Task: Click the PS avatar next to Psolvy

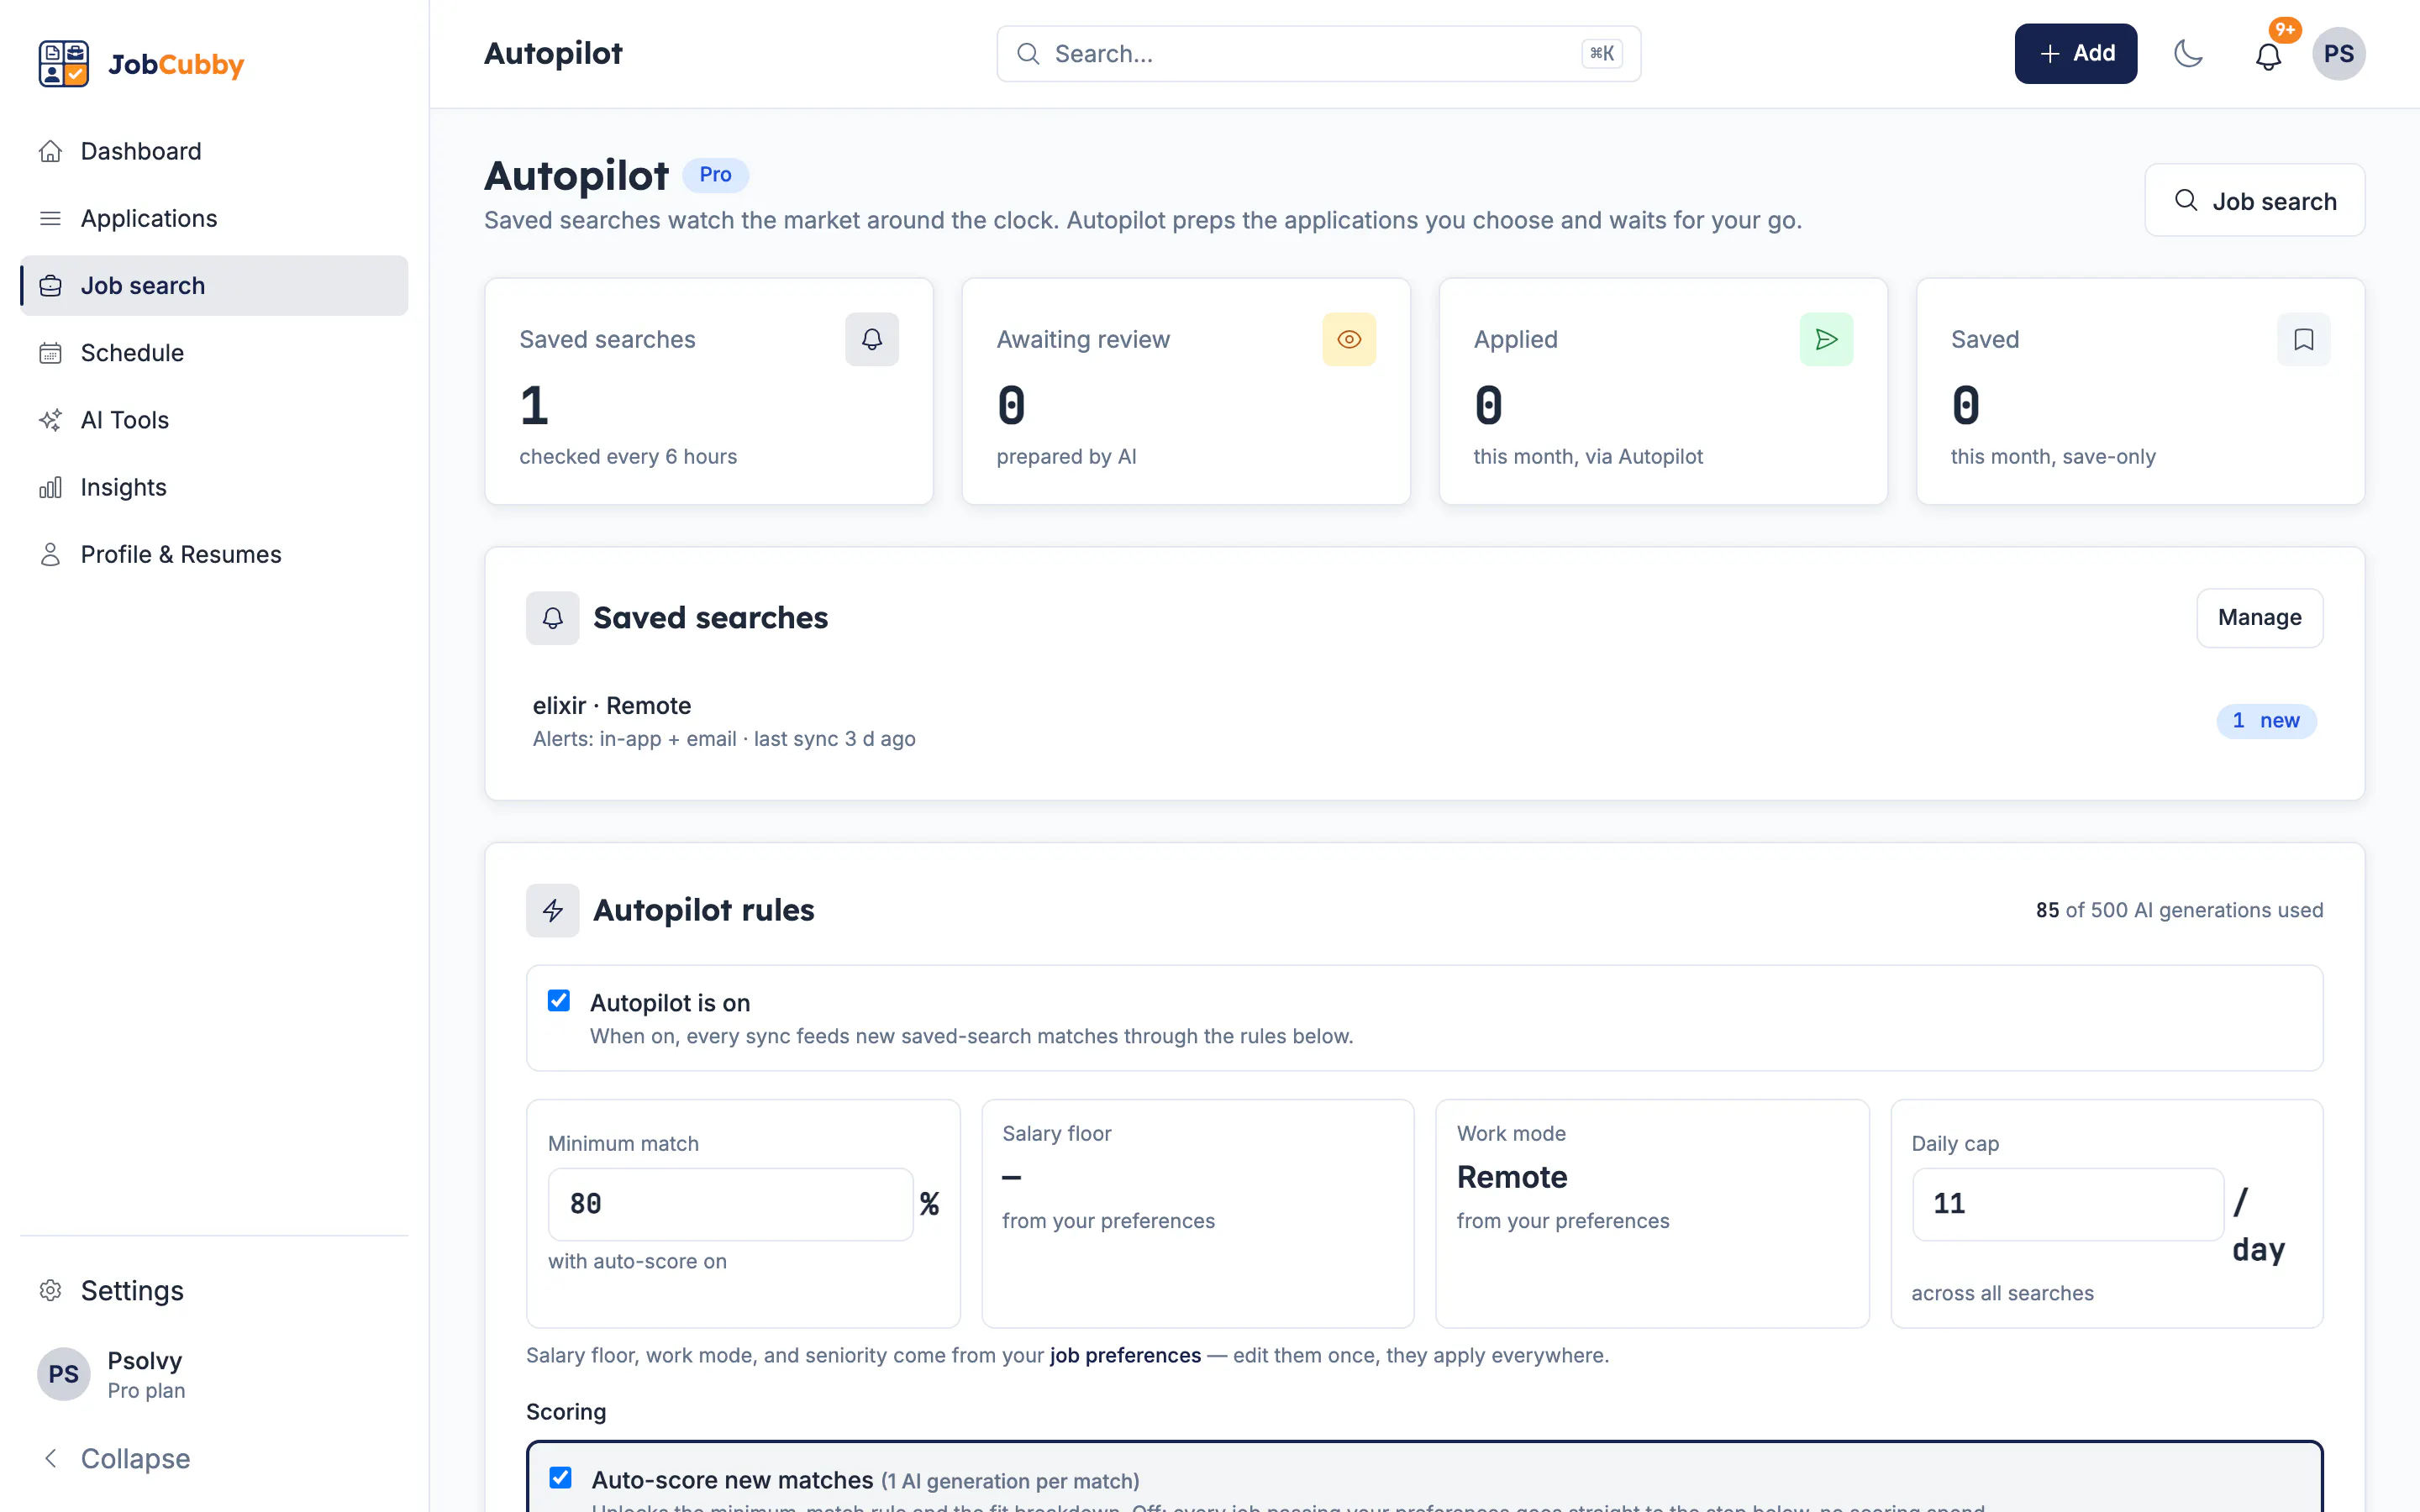Action: click(64, 1374)
